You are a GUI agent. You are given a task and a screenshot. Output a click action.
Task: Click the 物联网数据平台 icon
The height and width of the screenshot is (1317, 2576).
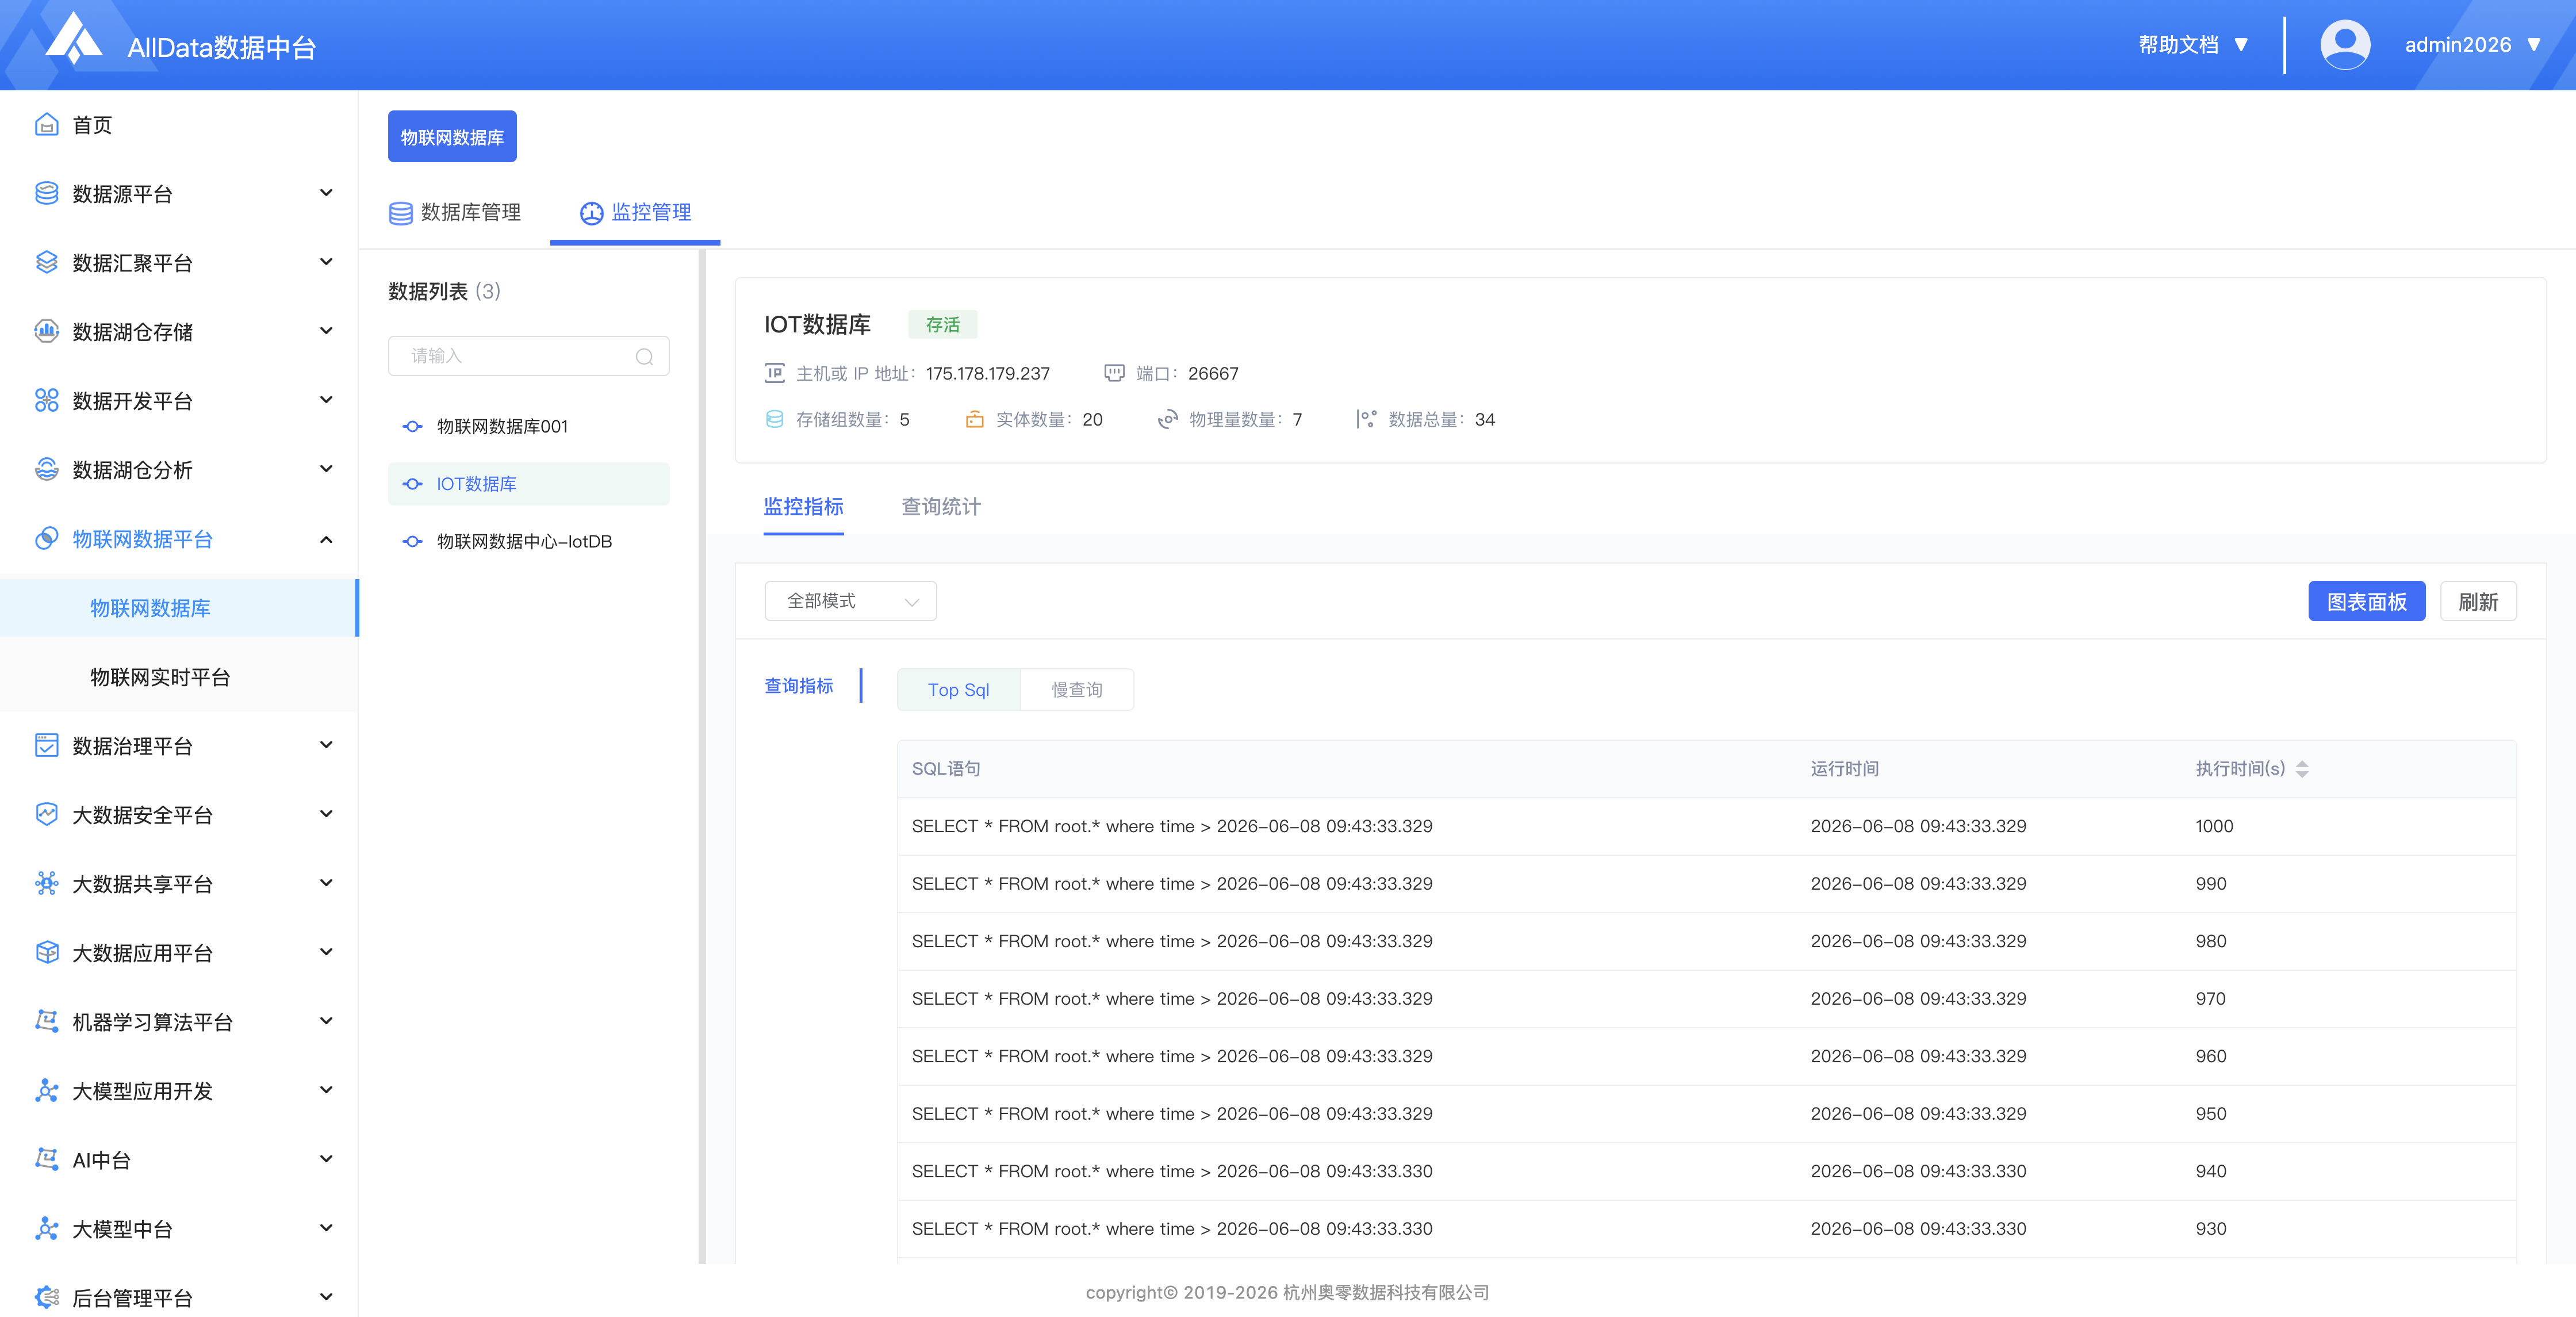pos(46,539)
